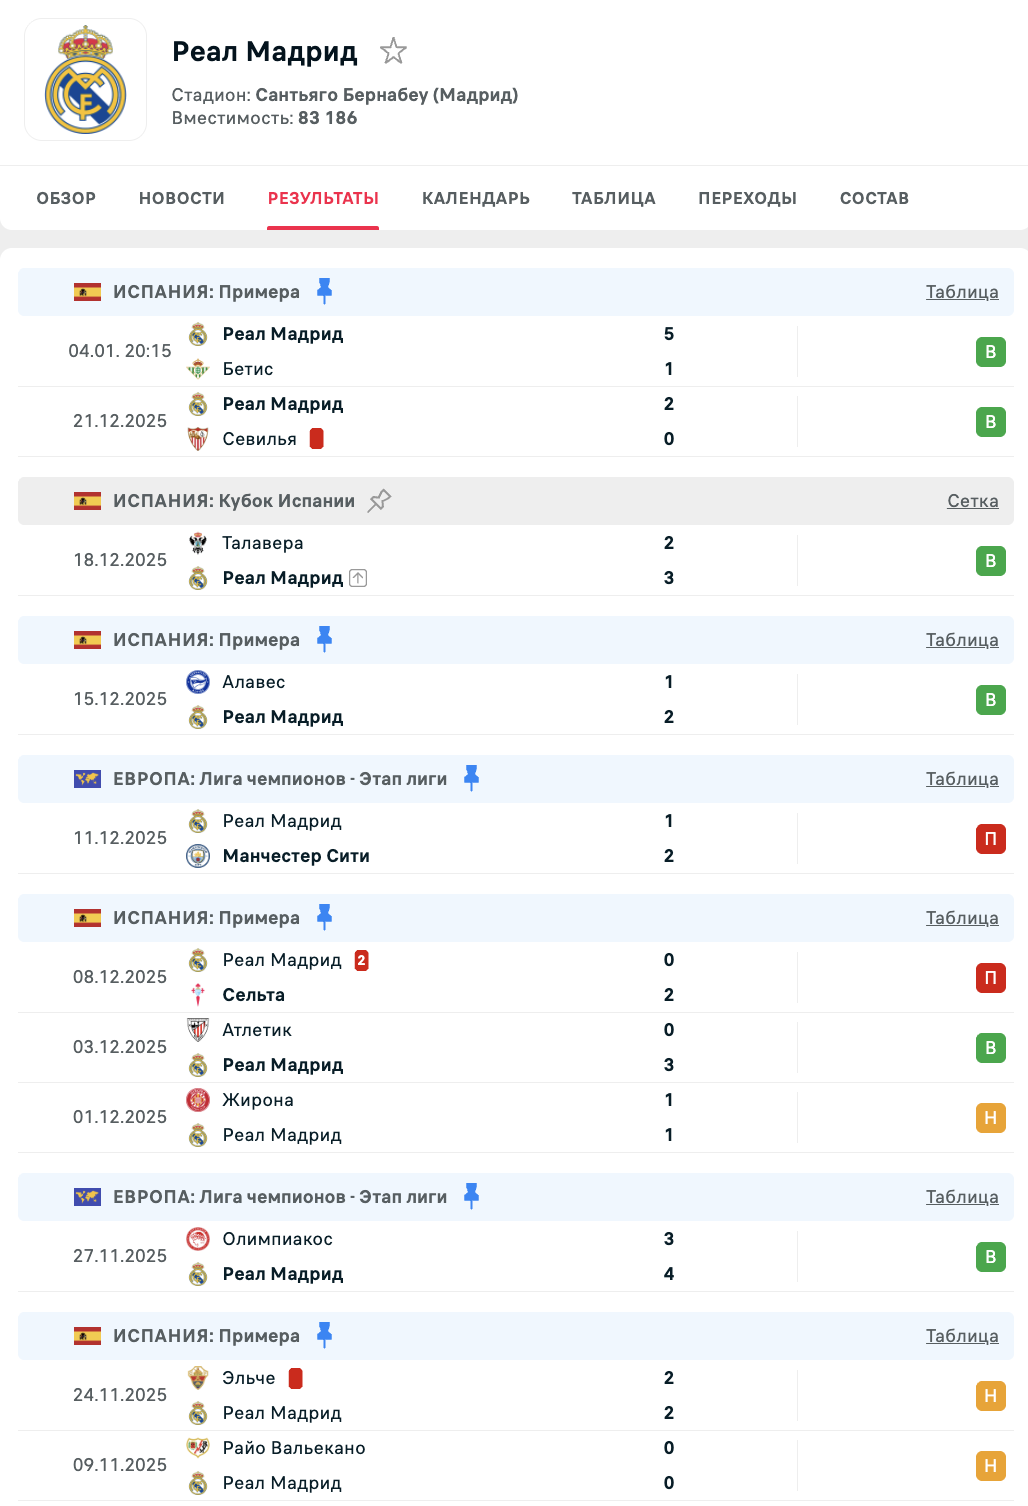Click the orange Н badge for Жирона match

point(990,1118)
